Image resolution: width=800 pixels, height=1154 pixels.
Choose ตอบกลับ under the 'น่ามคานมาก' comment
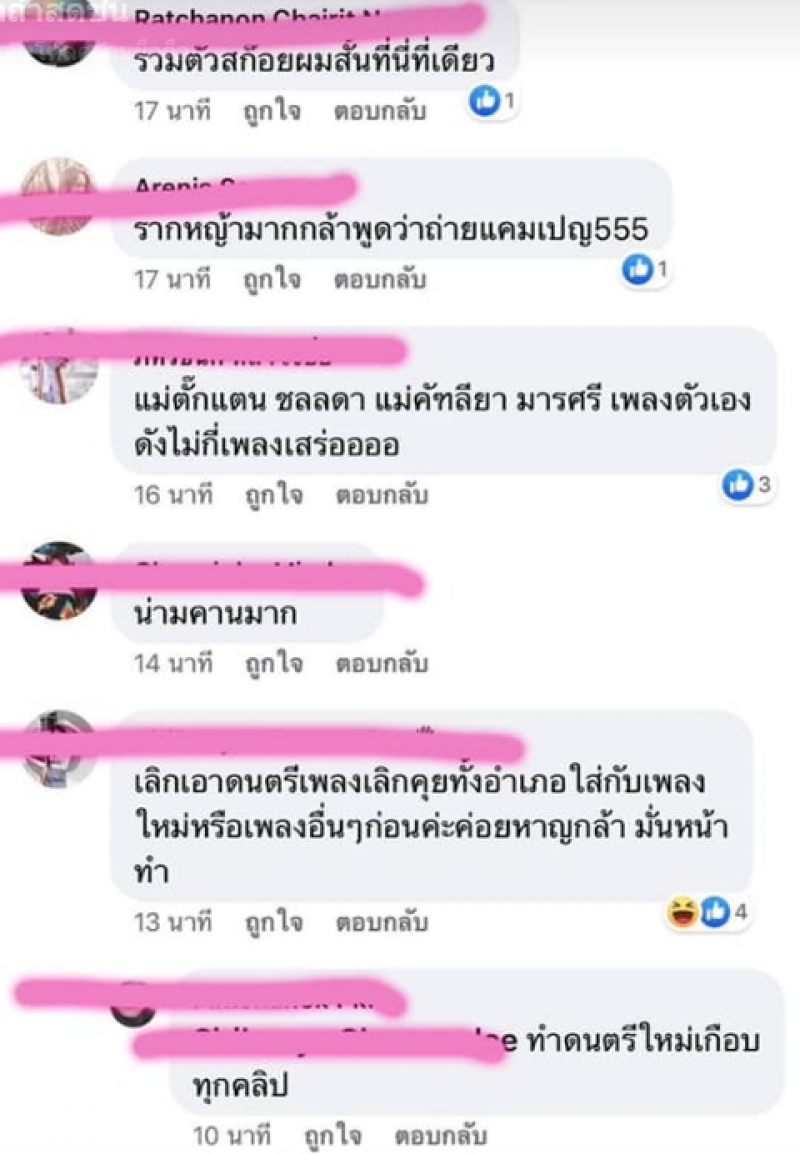(382, 663)
